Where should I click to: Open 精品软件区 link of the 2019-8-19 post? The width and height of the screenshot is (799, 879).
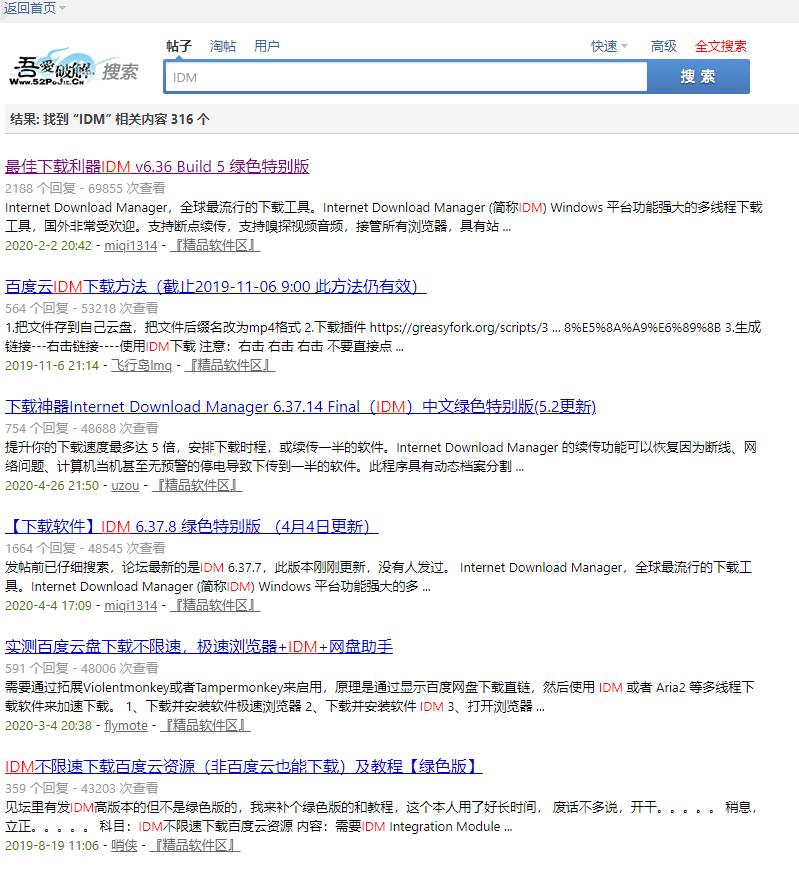coord(195,845)
